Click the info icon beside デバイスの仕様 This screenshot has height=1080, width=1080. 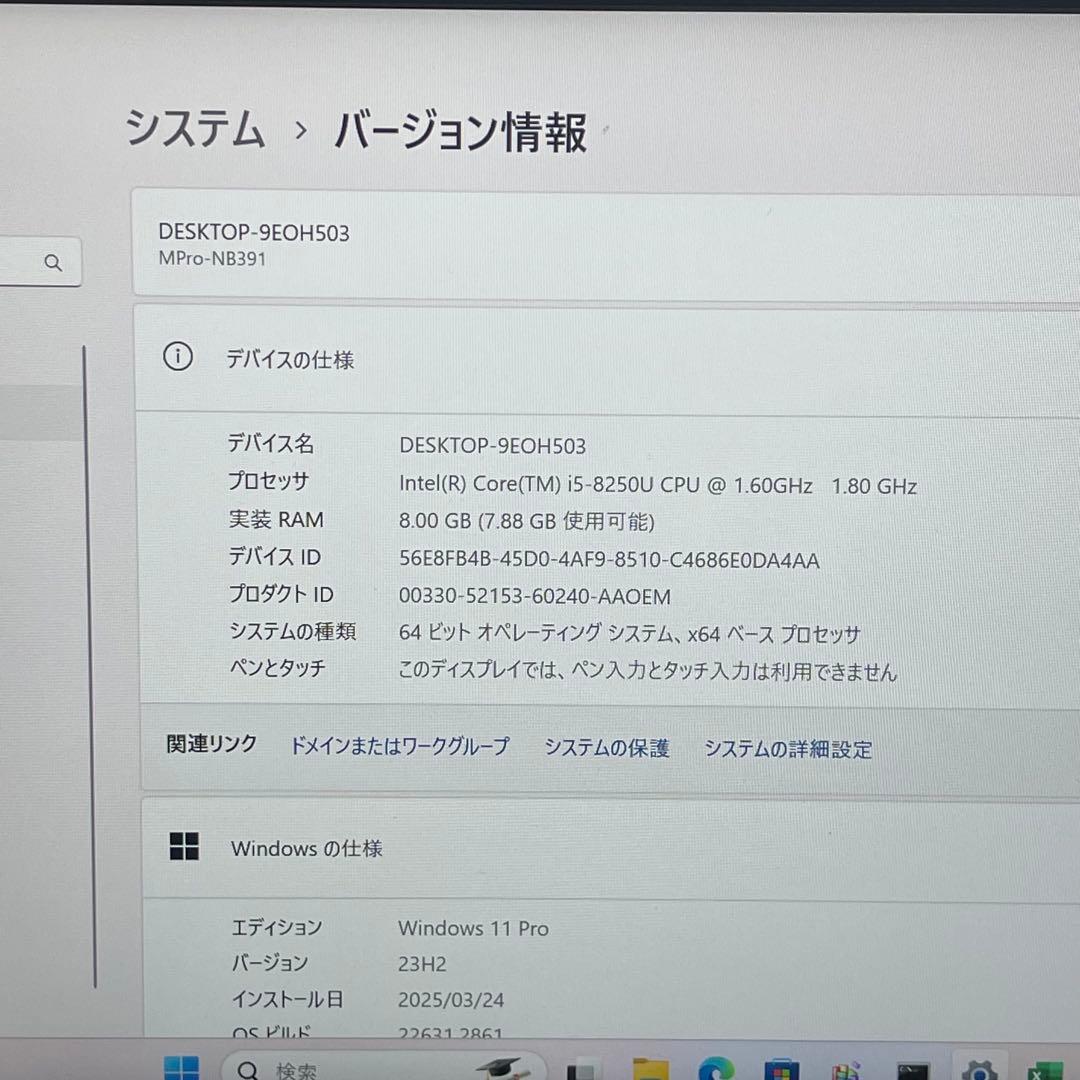pos(178,357)
